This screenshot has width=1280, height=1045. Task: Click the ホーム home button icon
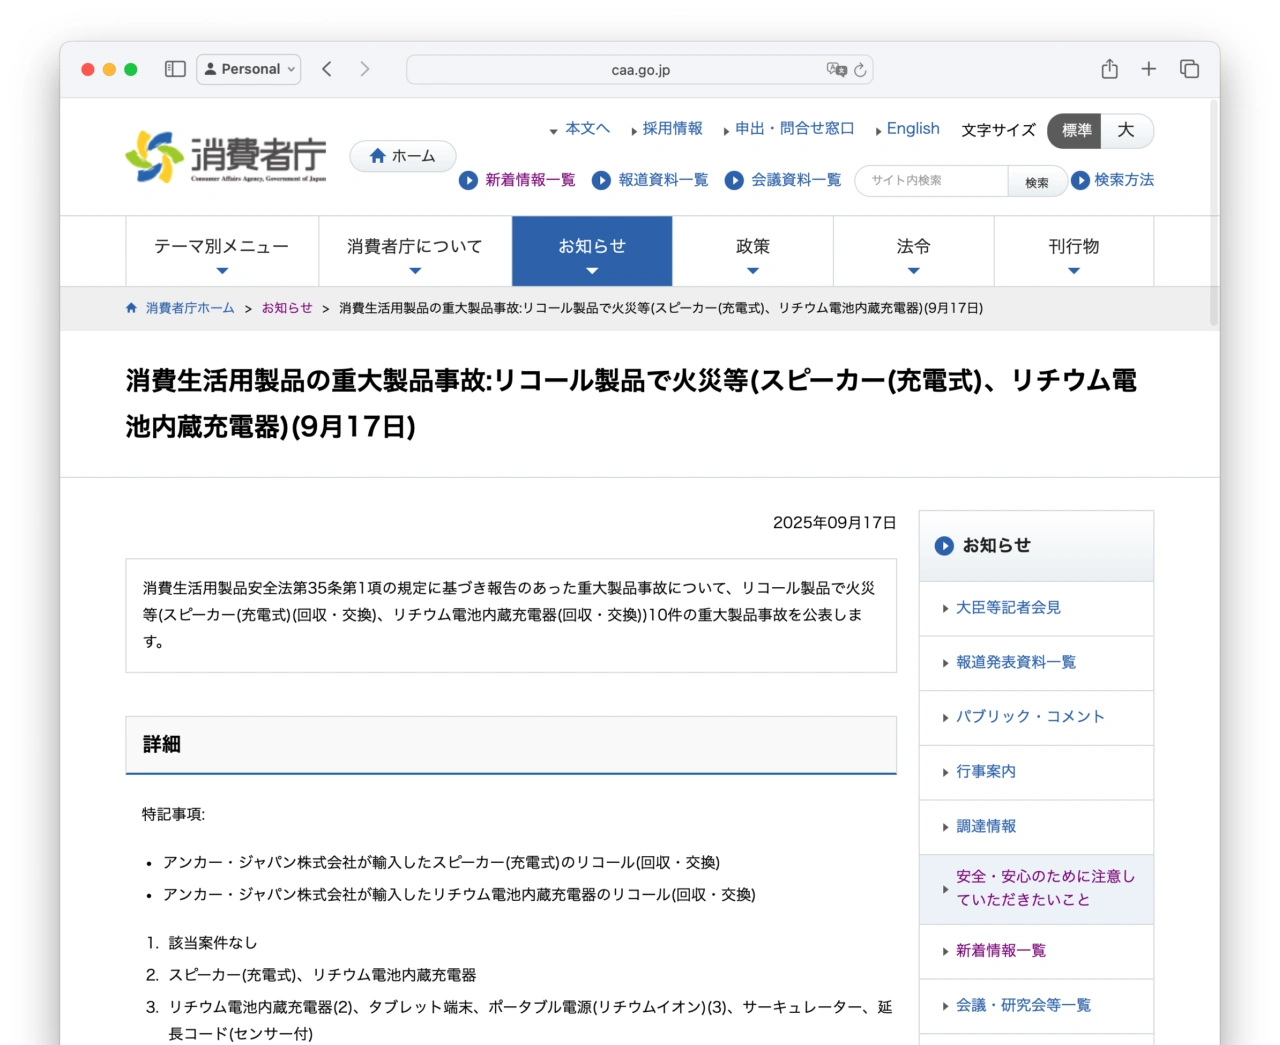coord(378,156)
